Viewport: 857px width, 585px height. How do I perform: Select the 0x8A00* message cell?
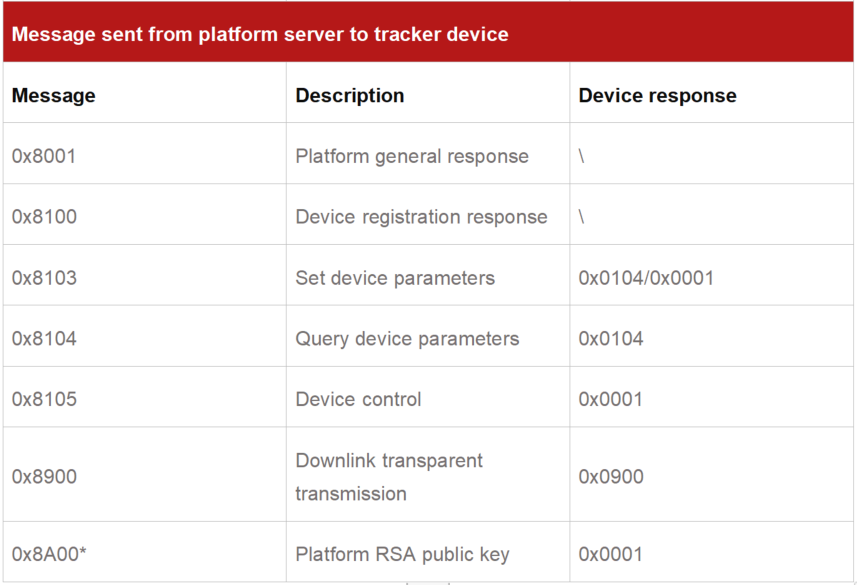[x=49, y=554]
